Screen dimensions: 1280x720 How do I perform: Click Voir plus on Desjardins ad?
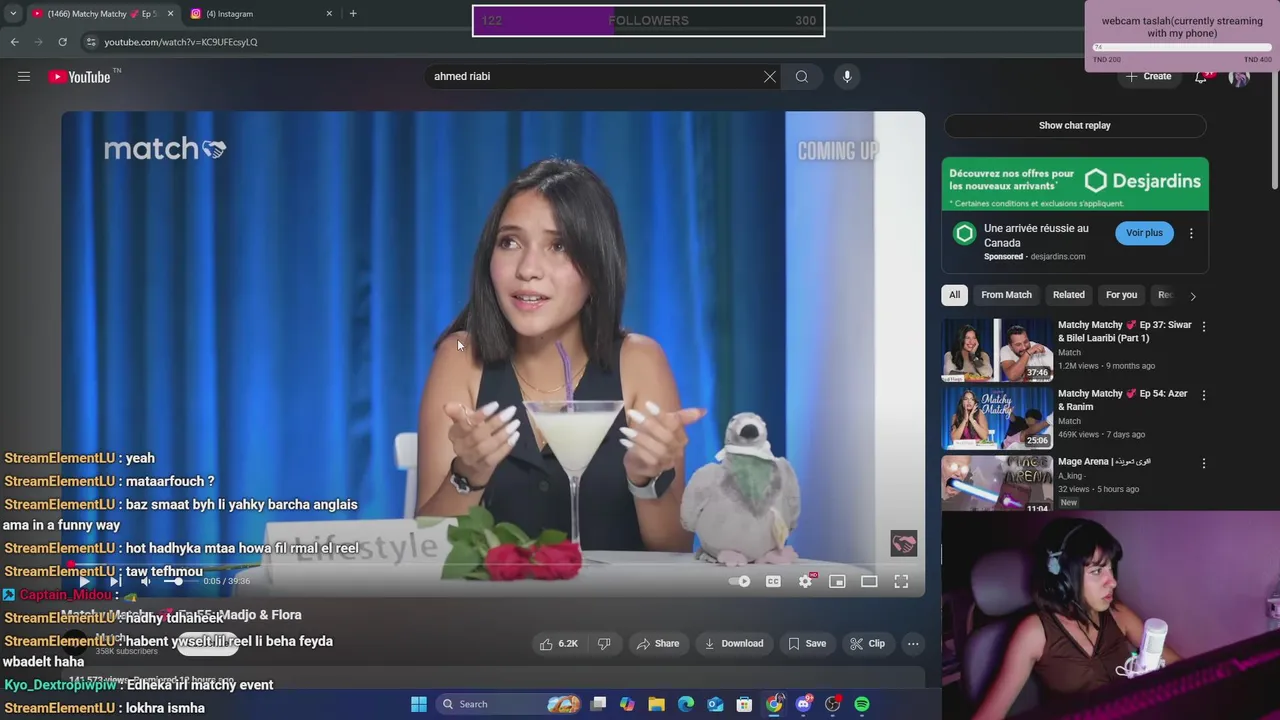[1144, 233]
